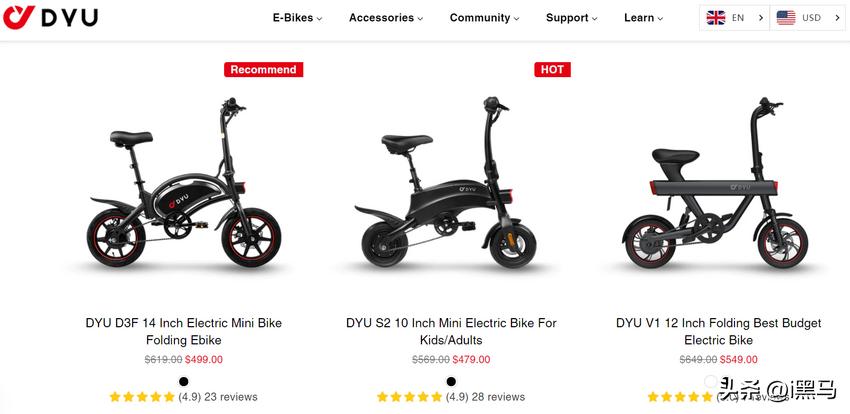The image size is (850, 414).
Task: Expand the E-Bikes menu
Action: pyautogui.click(x=297, y=18)
